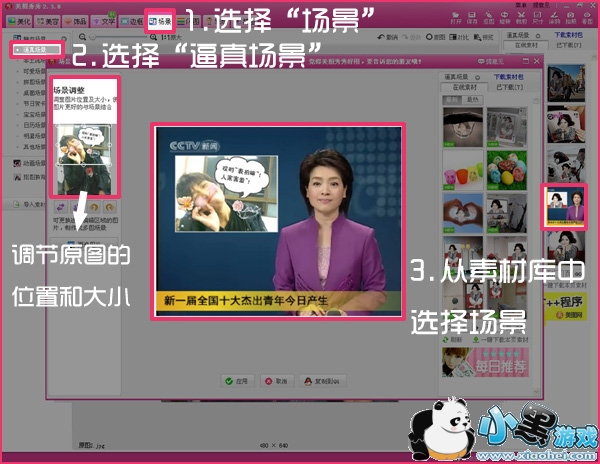Image resolution: width=600 pixels, height=464 pixels.
Task: Choose the colorful Easter eggs scene thumbnail
Action: click(507, 170)
